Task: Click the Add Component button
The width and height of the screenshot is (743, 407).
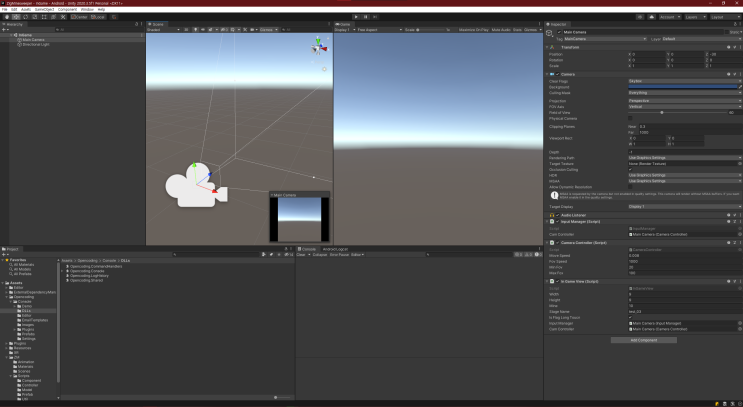Action: point(643,340)
